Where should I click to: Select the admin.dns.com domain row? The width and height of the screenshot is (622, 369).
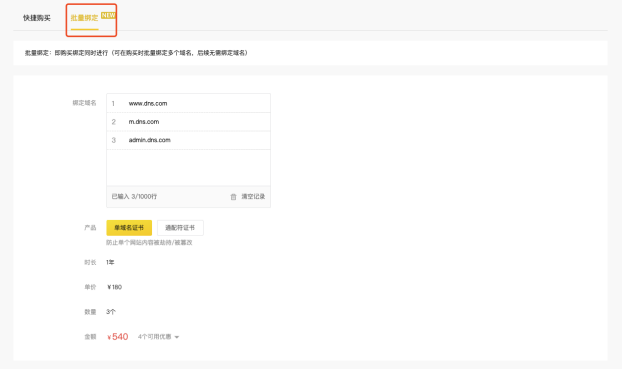(188, 140)
